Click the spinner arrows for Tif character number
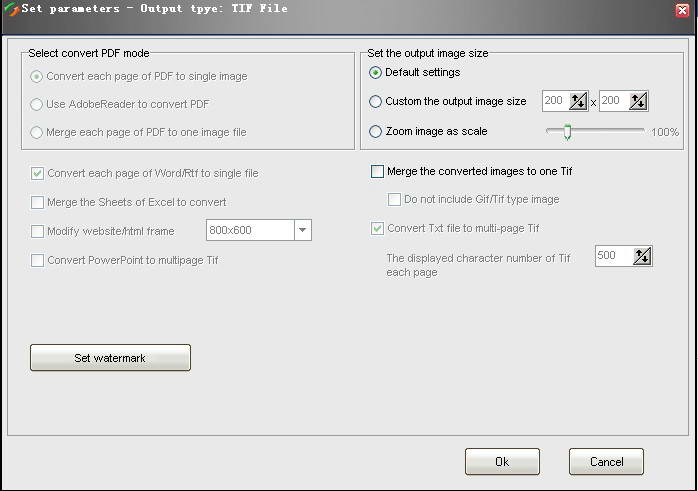Viewport: 698px width, 491px height. pos(641,257)
